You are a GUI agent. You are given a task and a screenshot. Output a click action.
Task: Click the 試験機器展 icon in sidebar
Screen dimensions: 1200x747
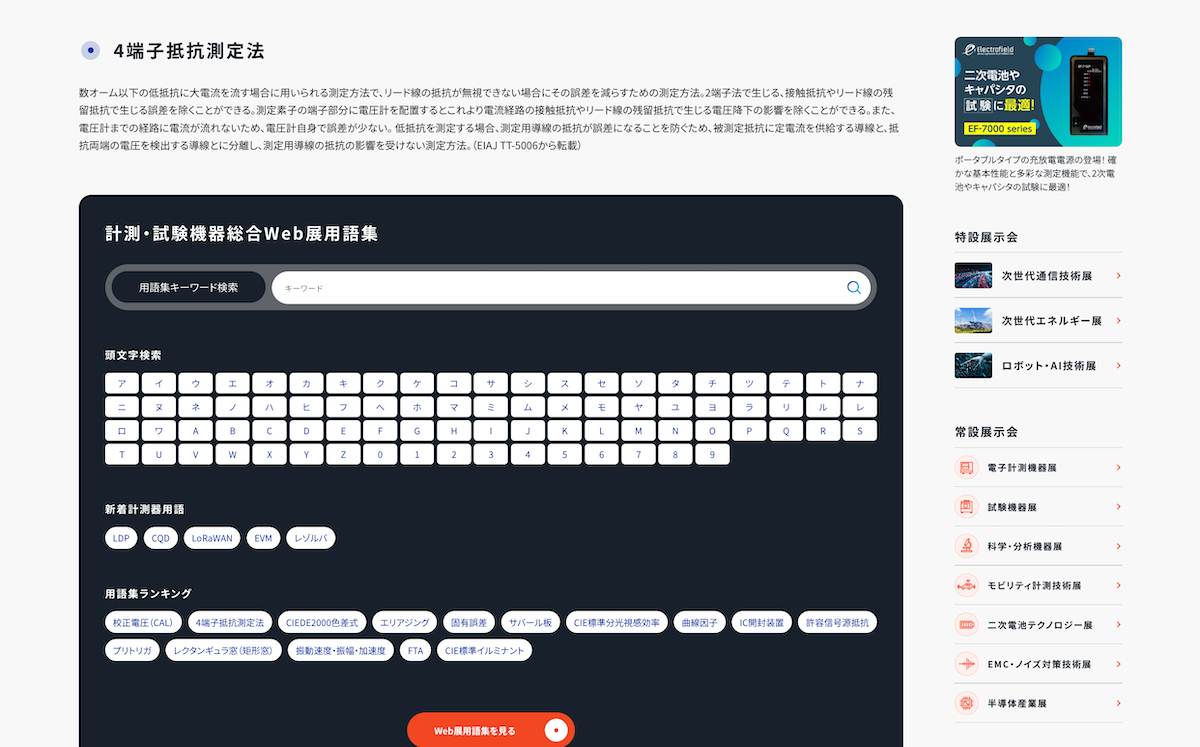[x=966, y=507]
